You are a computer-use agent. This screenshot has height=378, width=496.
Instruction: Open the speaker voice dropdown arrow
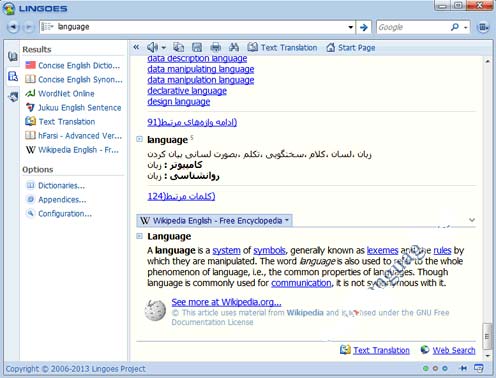[x=164, y=48]
